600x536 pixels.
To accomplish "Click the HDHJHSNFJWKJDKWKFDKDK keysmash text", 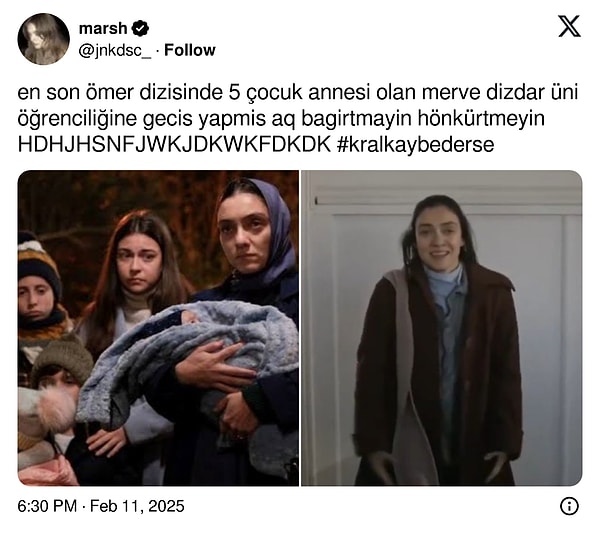I will pyautogui.click(x=174, y=145).
